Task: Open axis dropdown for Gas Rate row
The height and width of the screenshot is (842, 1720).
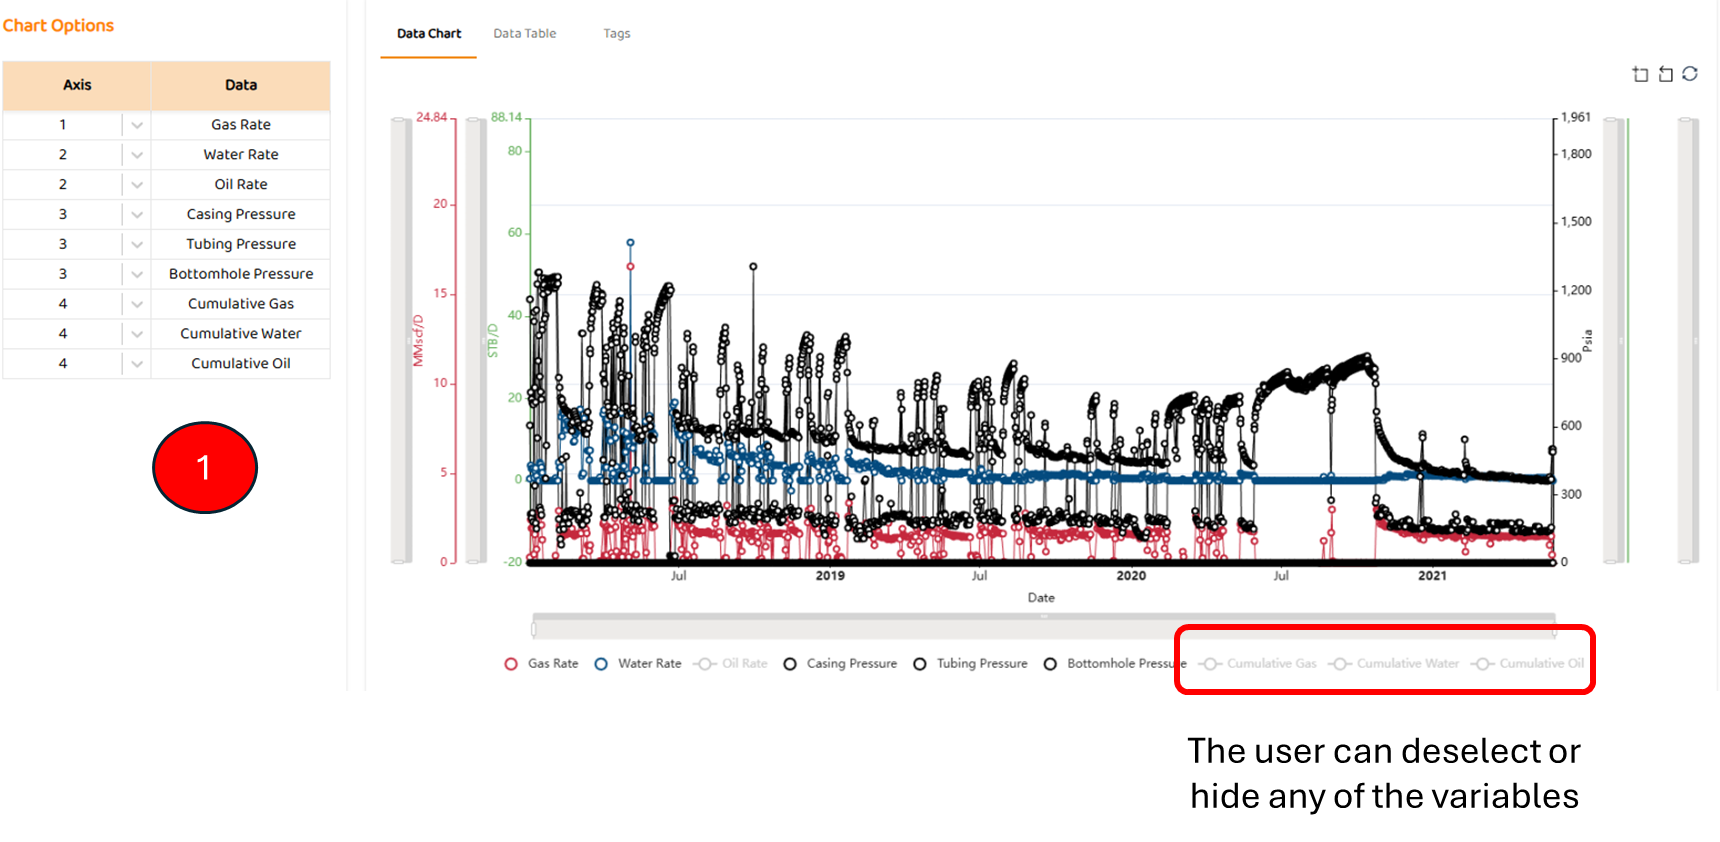Action: coord(137,125)
